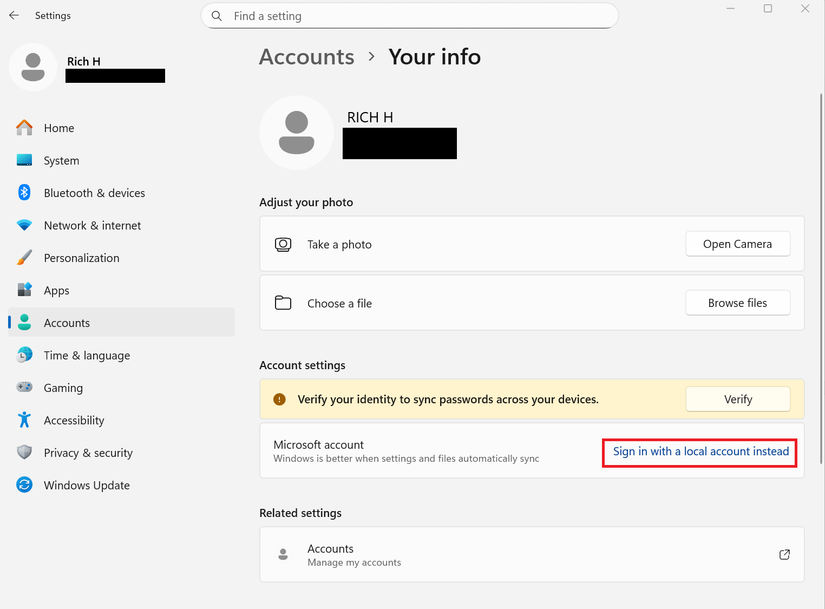Click the back arrow at top left
The image size is (825, 609).
13,15
